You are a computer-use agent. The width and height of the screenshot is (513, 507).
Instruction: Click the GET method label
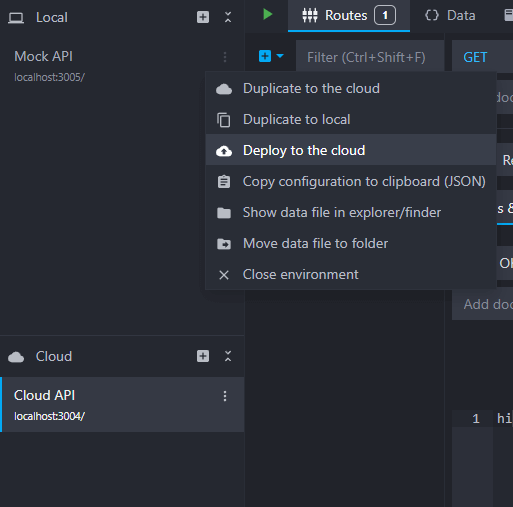(x=475, y=57)
